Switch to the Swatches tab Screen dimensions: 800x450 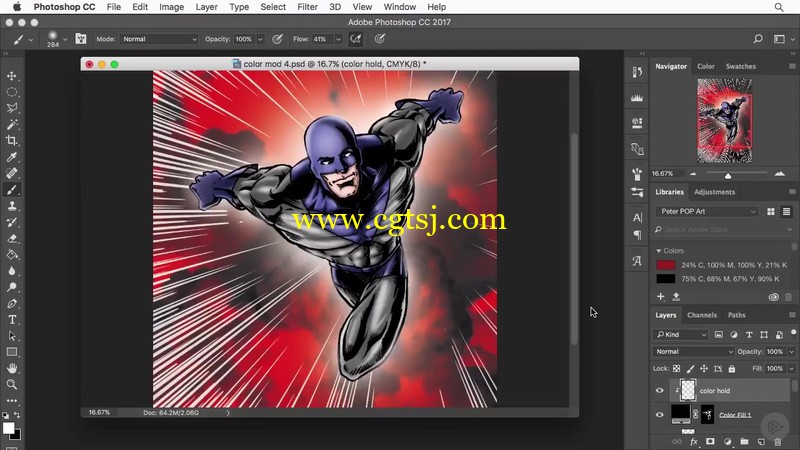(740, 66)
